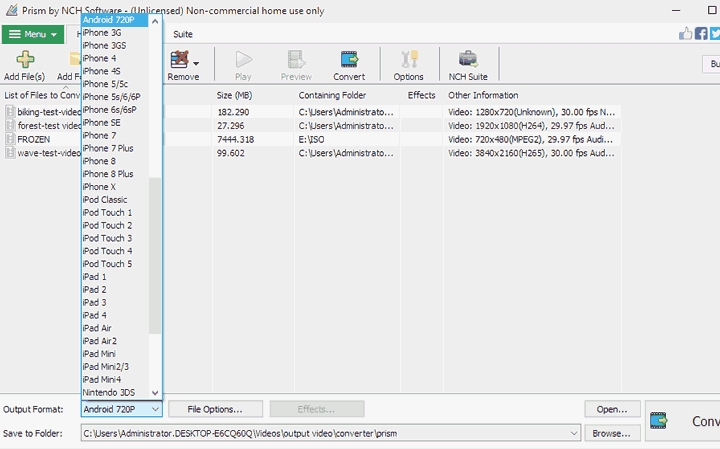720x449 pixels.
Task: Click the Open... button
Action: point(612,409)
